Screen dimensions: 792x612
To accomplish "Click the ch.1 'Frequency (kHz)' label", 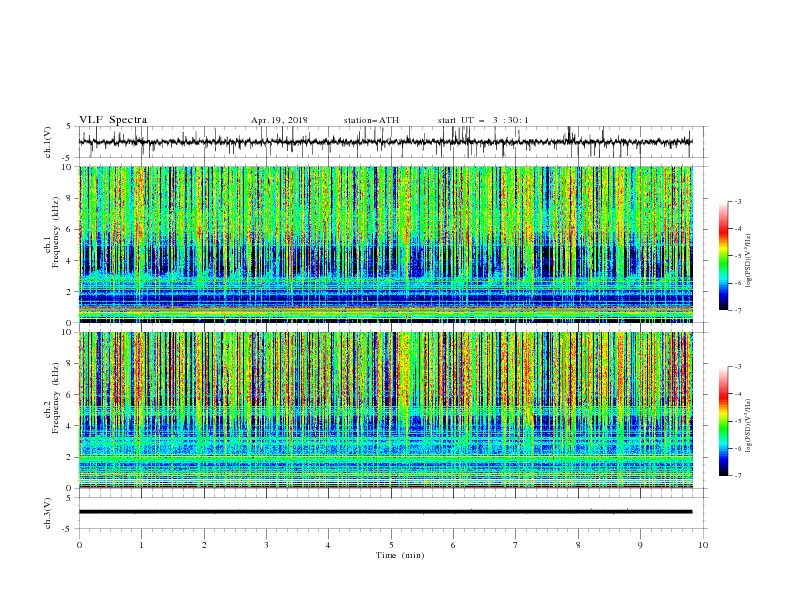I will pos(56,232).
